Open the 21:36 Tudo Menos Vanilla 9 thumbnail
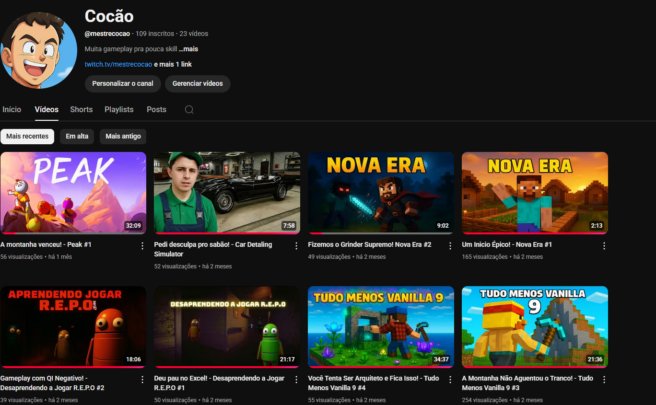 tap(534, 326)
